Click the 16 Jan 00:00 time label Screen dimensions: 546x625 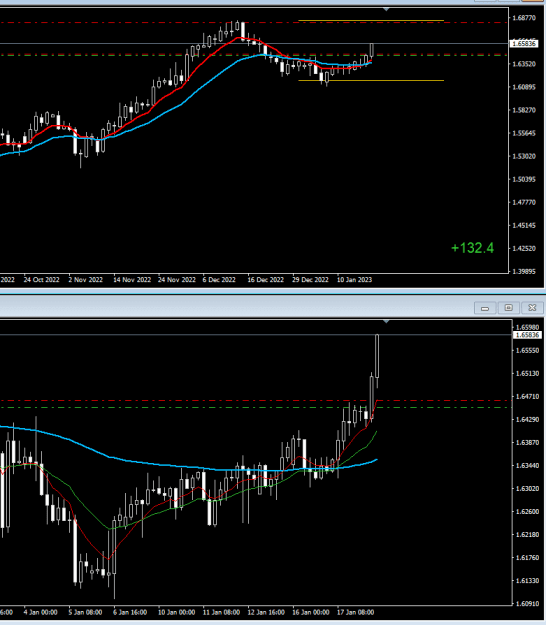(311, 612)
